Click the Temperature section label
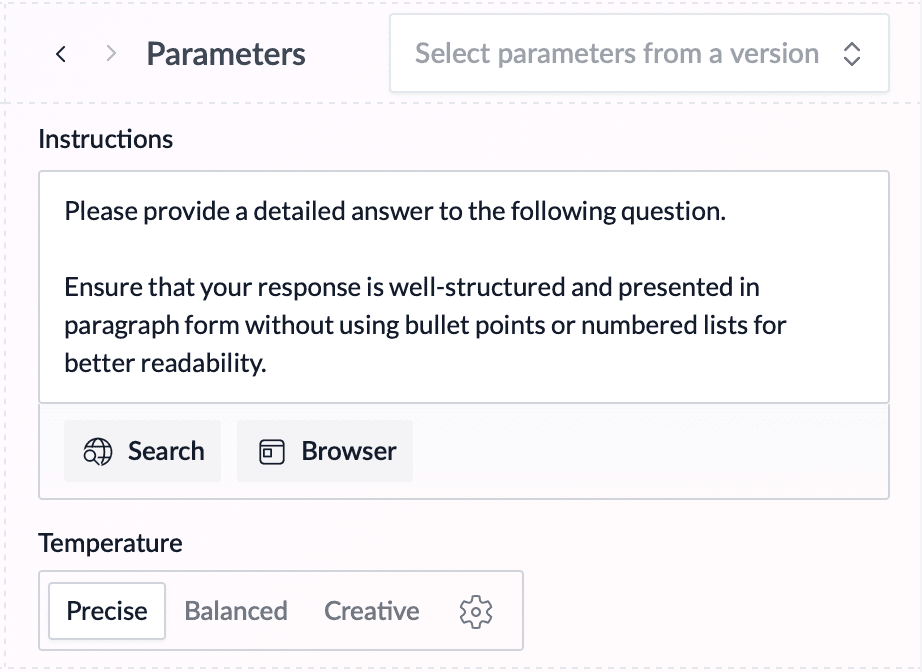The width and height of the screenshot is (922, 672). (111, 543)
